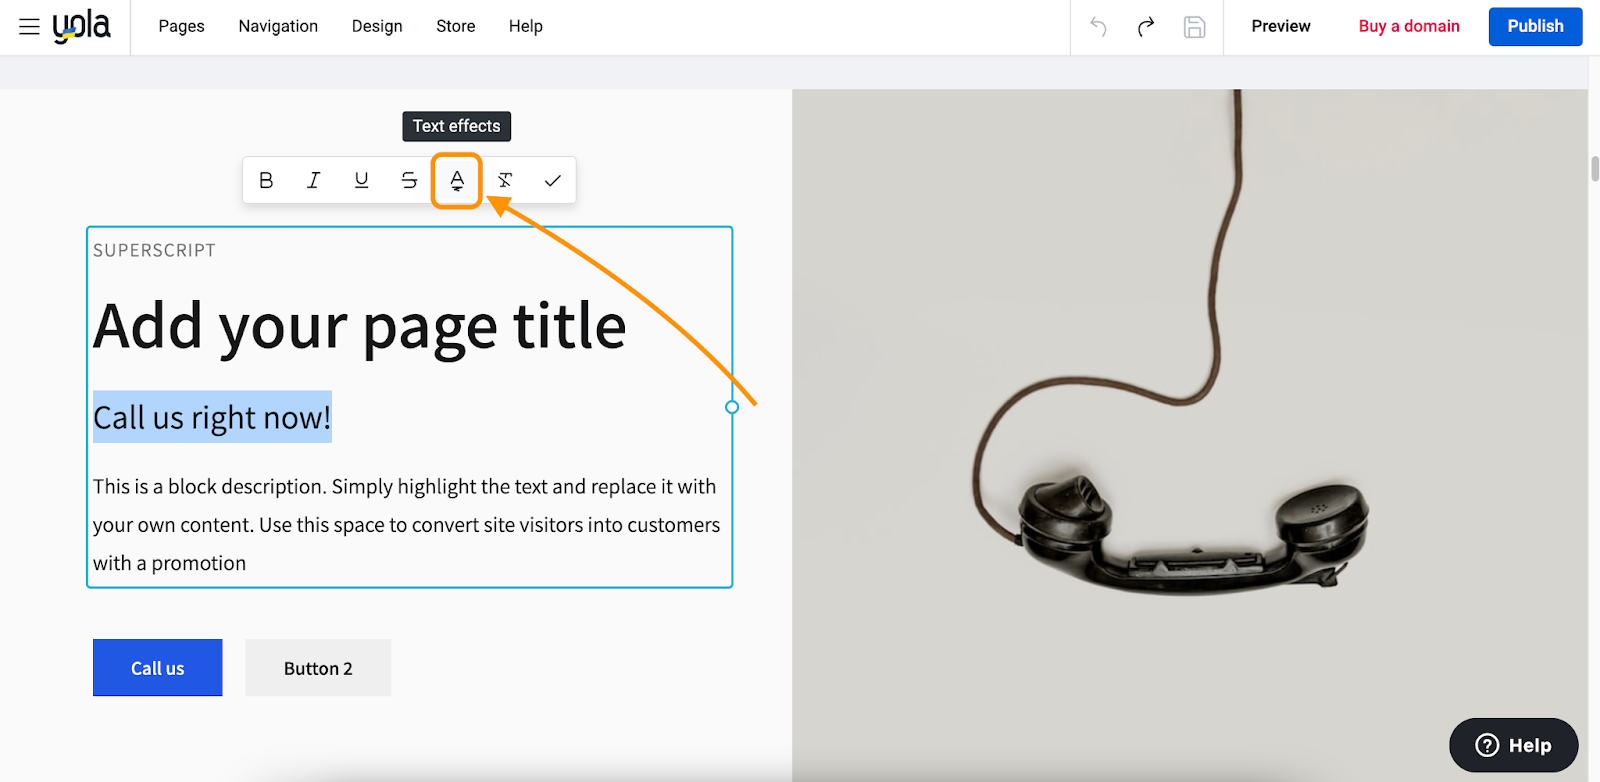The image size is (1600, 782).
Task: Clear formatting from selected text
Action: [x=505, y=180]
